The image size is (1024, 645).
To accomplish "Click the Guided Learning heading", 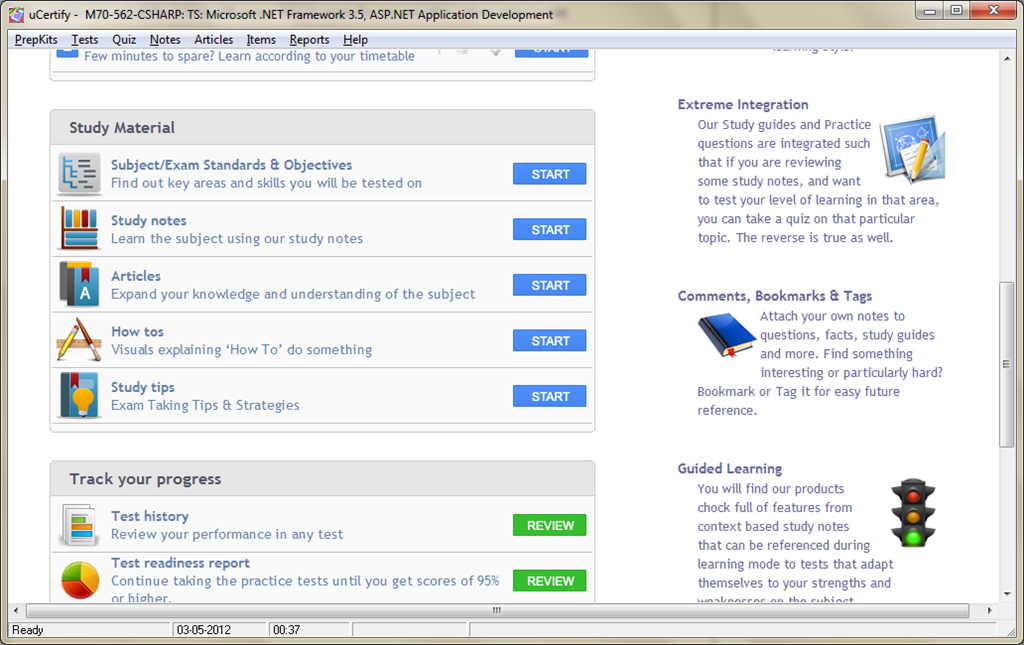I will pos(729,468).
